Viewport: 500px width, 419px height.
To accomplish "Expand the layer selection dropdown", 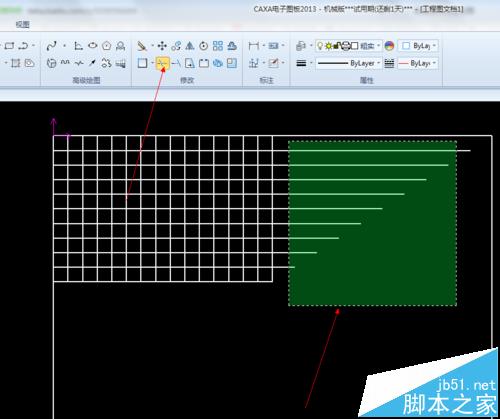I will coord(378,46).
